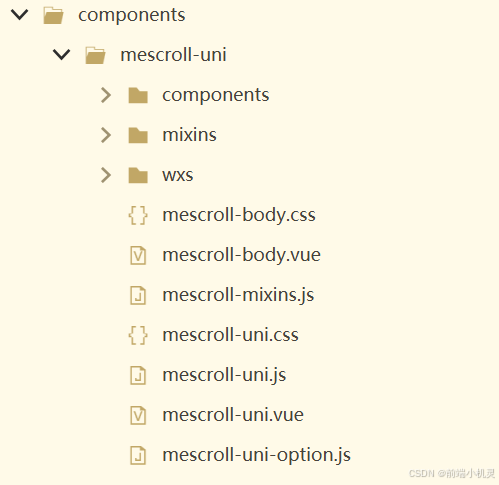The height and width of the screenshot is (485, 499).
Task: Expand the mixins folder arrow
Action: tap(106, 135)
